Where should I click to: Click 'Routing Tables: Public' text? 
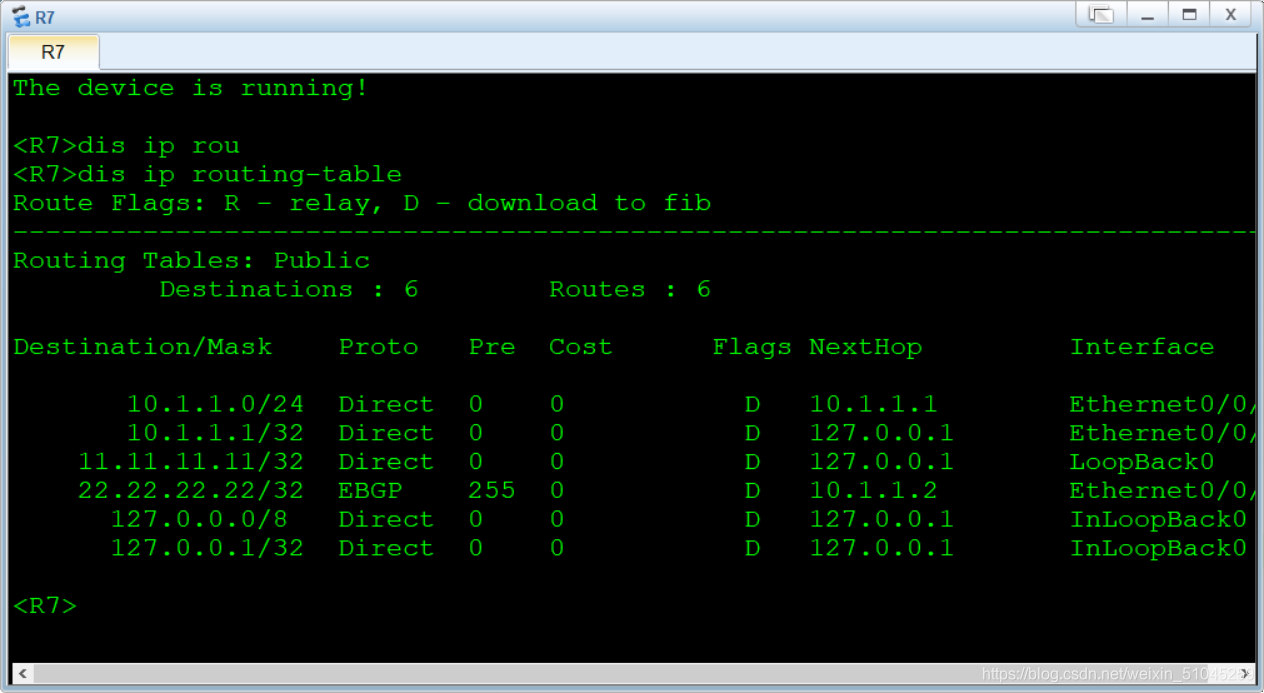click(x=191, y=261)
